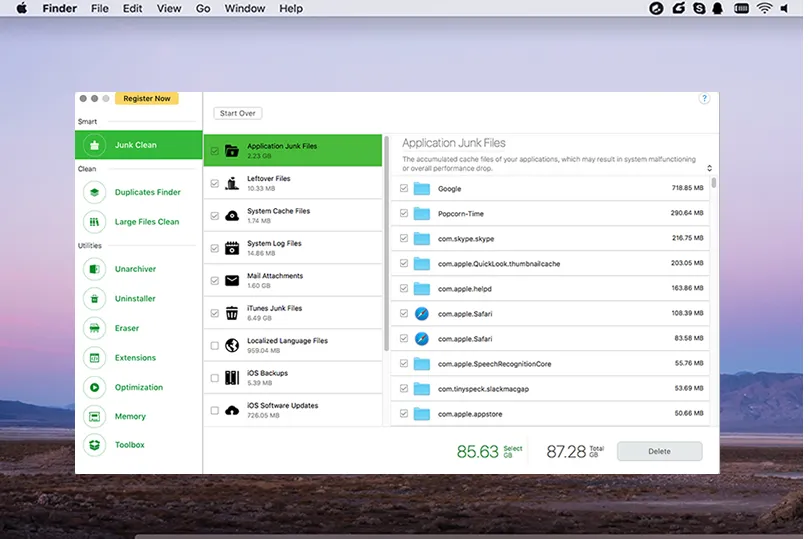The image size is (808, 539).
Task: Show the Memory utility
Action: (x=130, y=416)
